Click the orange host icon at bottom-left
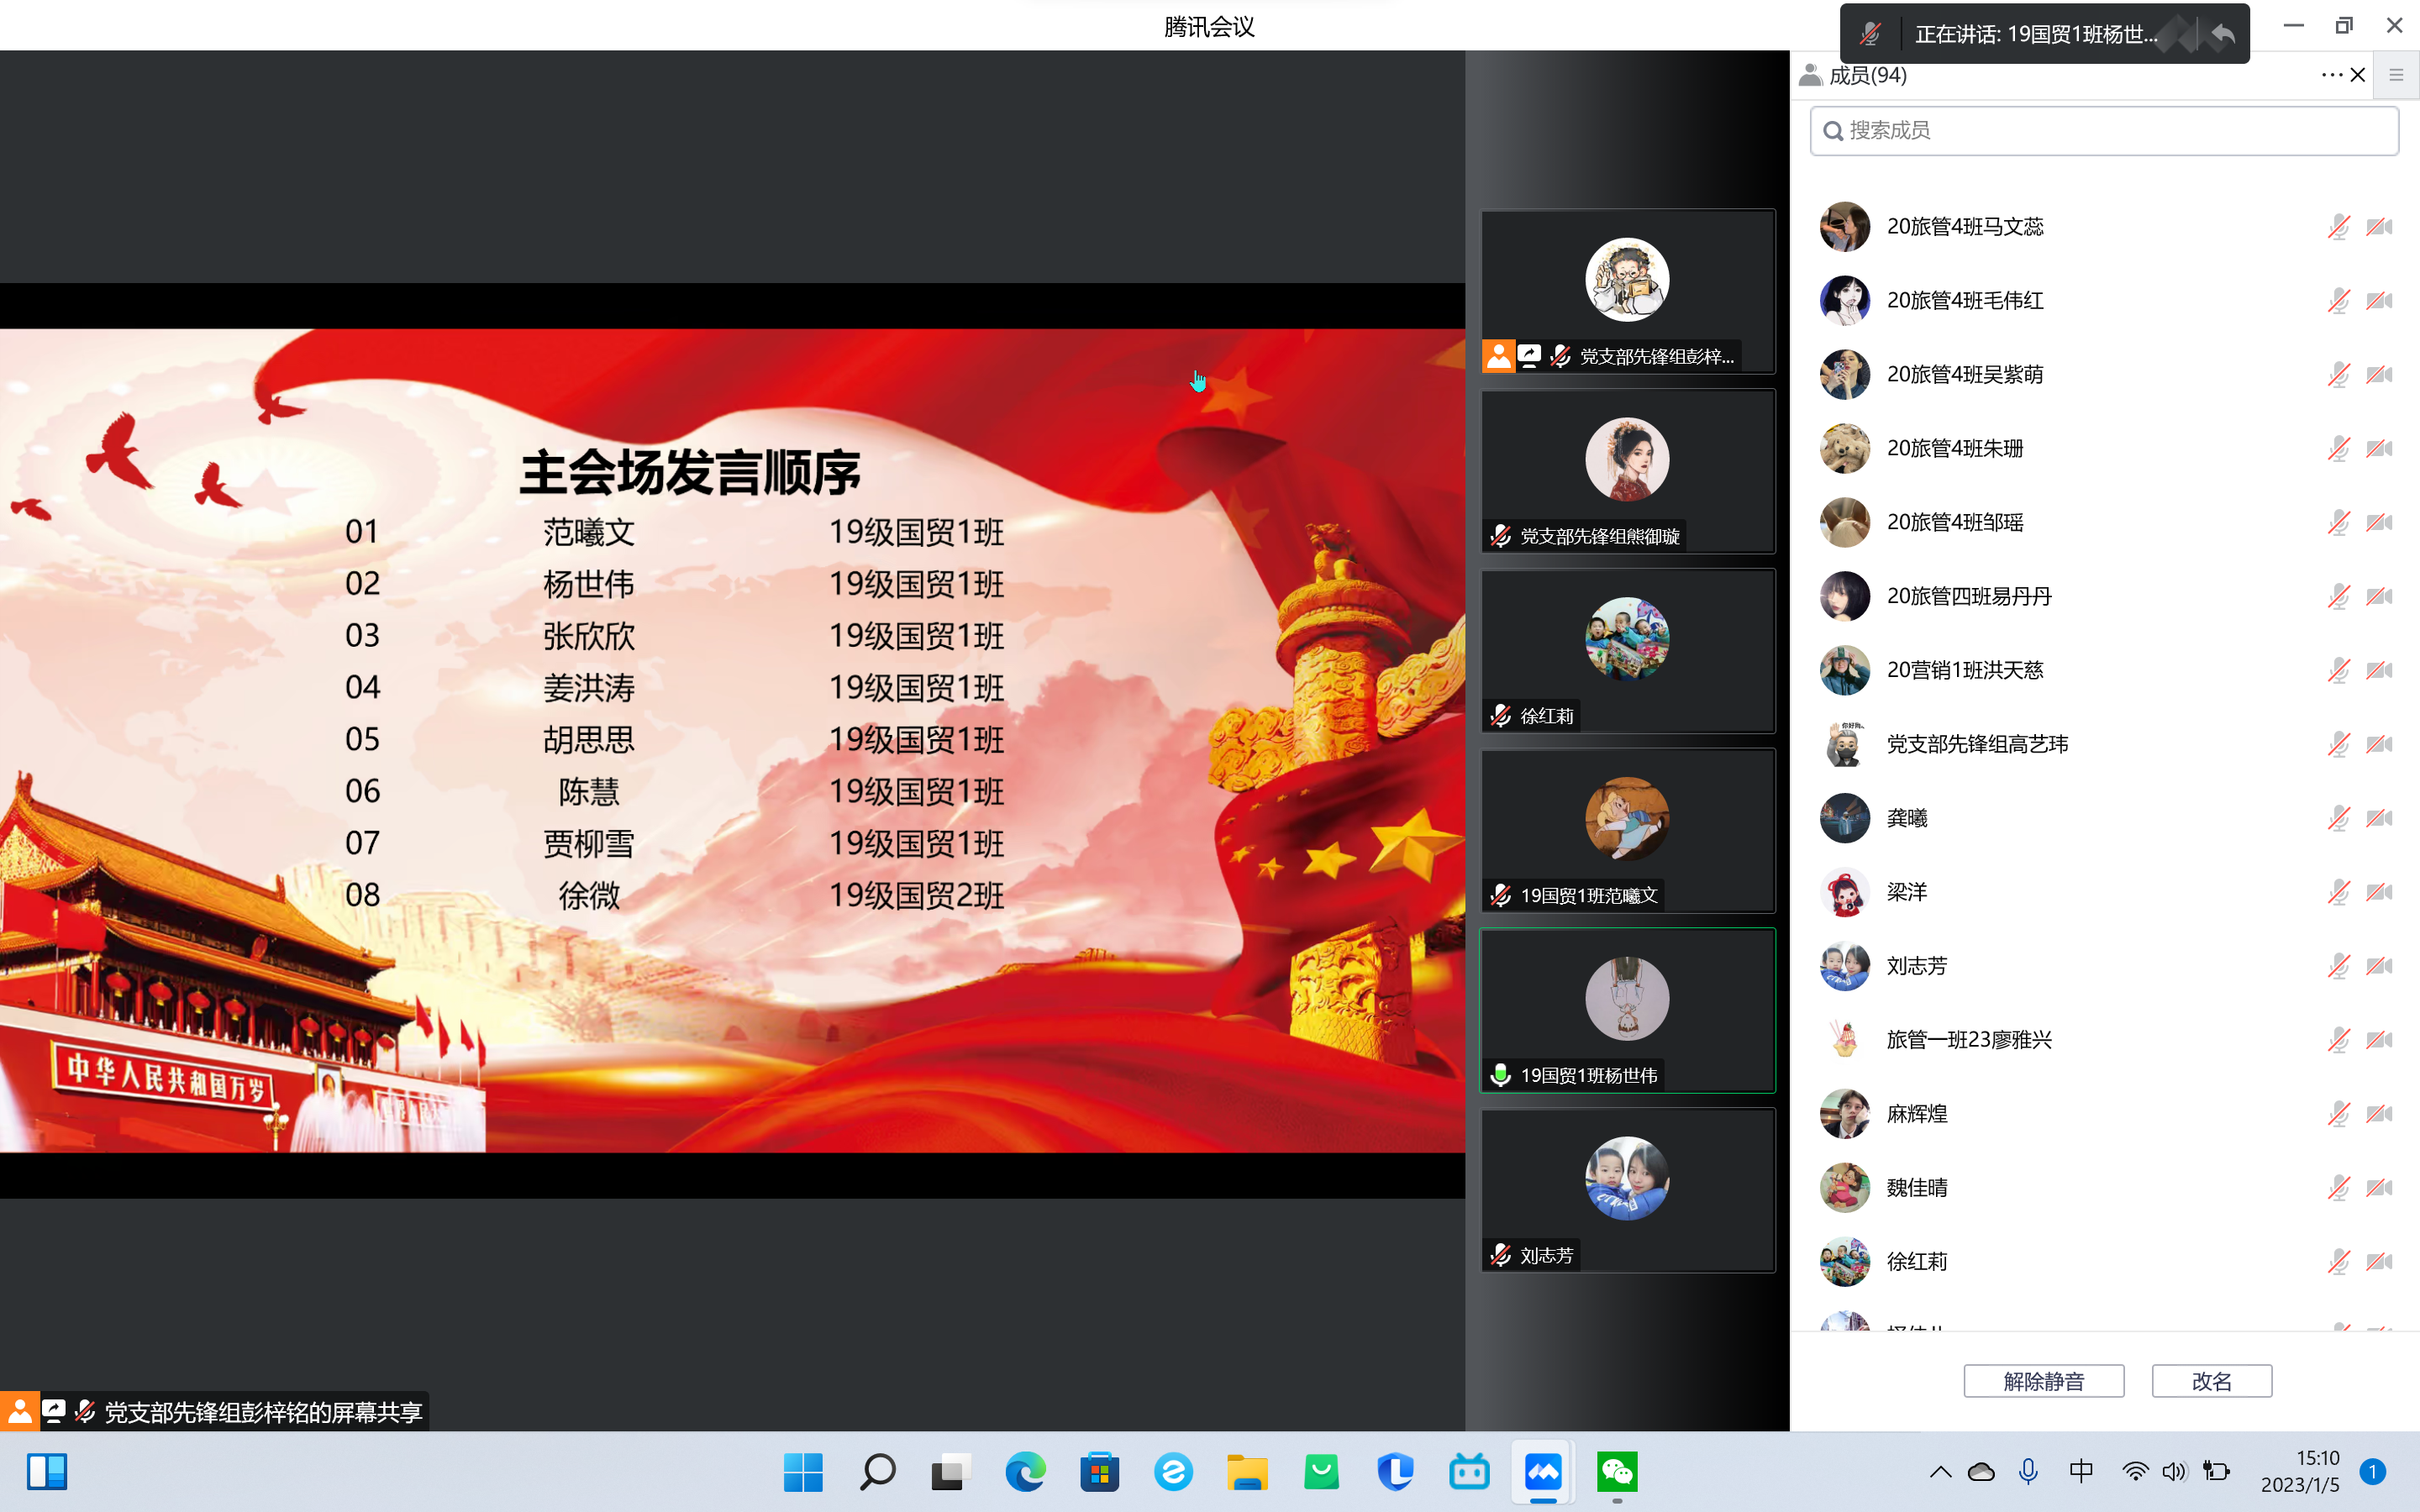 [19, 1411]
